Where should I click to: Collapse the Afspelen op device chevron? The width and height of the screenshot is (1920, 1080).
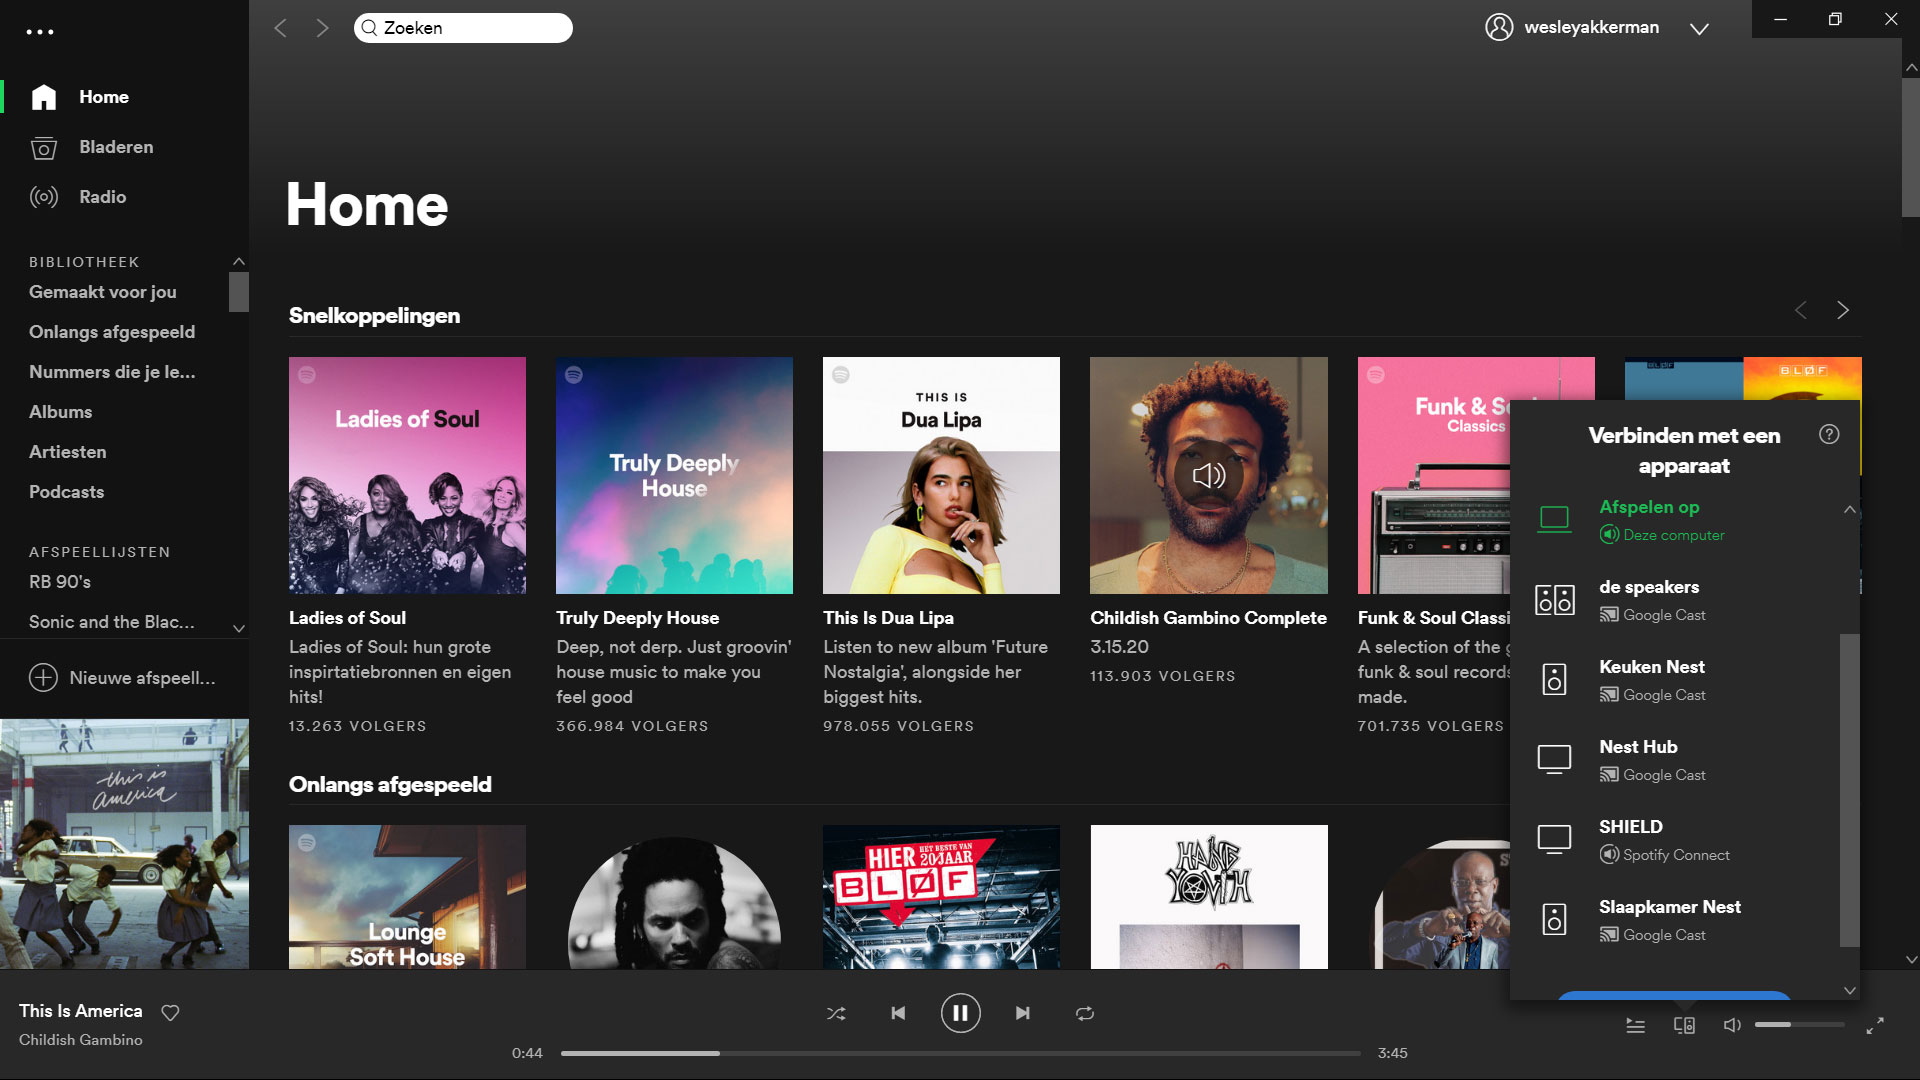(1849, 509)
